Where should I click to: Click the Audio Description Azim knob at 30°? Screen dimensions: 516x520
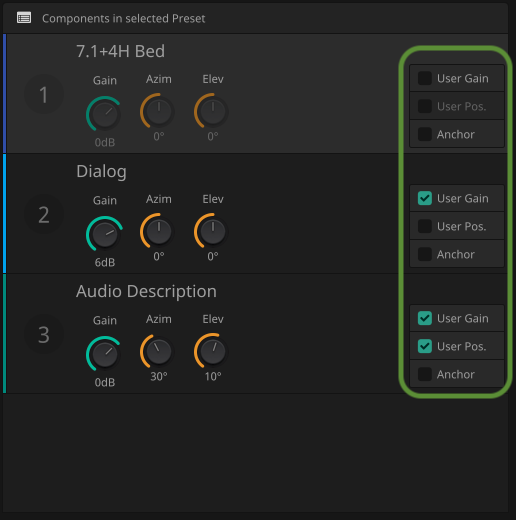coord(159,351)
